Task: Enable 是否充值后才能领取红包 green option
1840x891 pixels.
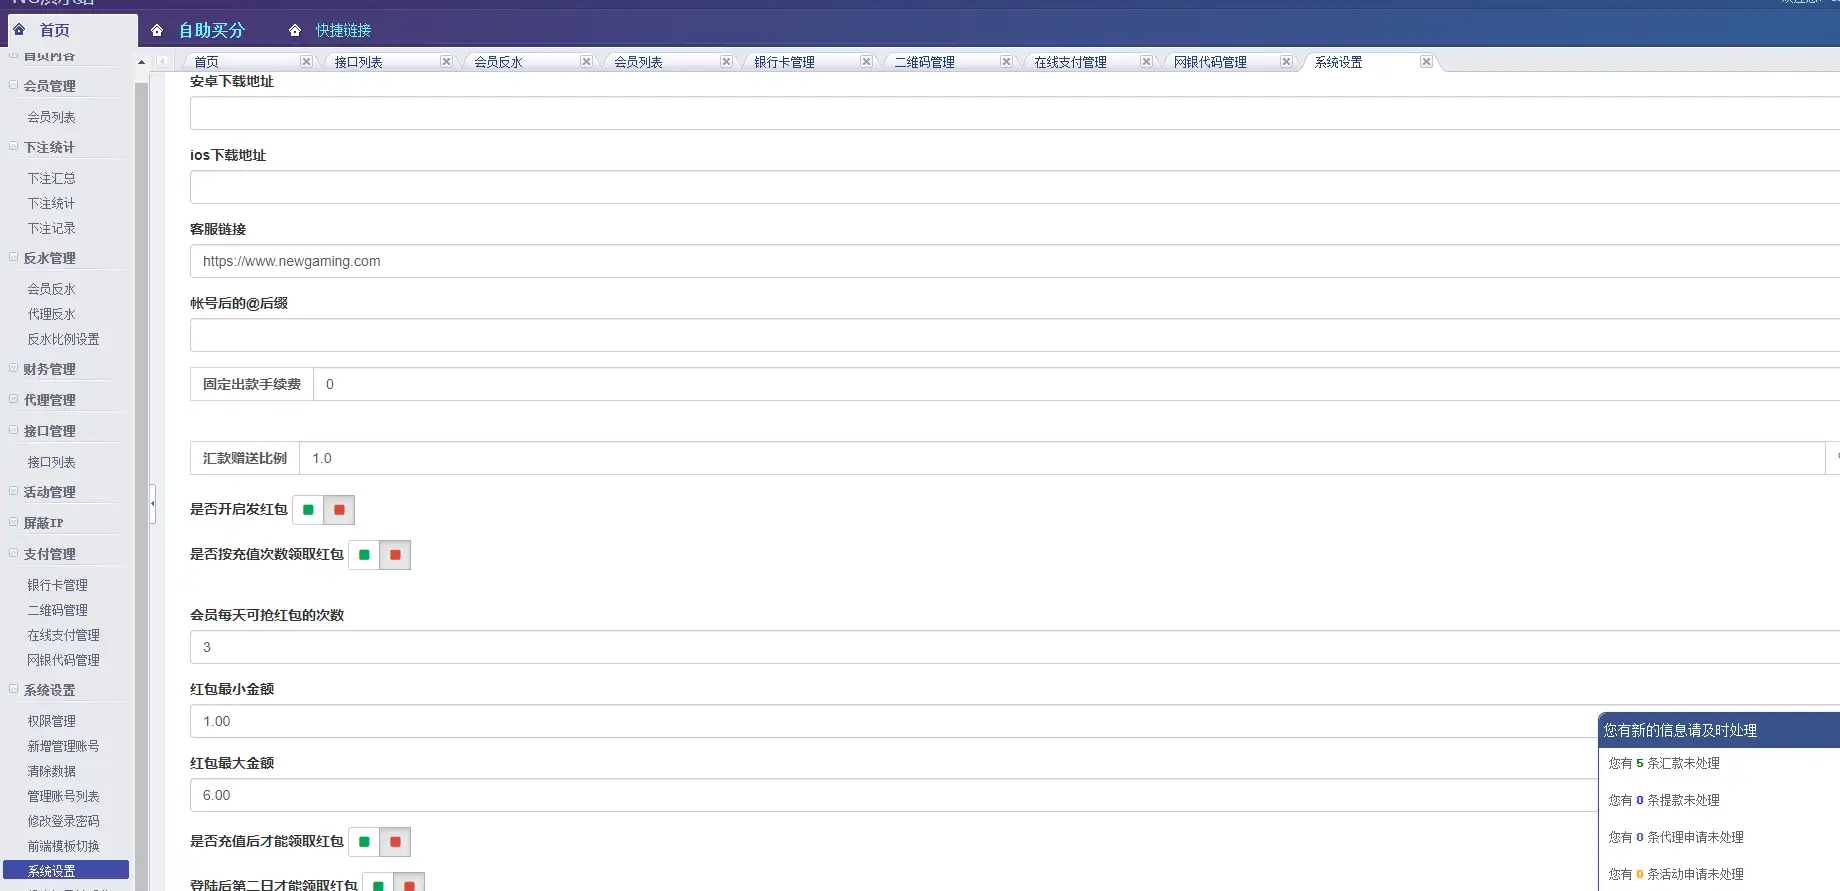Action: coord(364,842)
